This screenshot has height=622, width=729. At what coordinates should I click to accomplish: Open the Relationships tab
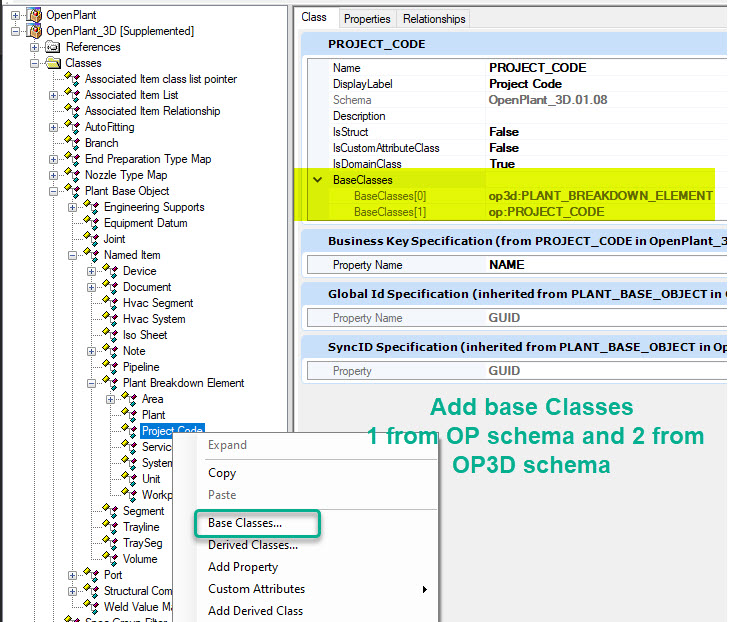[434, 19]
